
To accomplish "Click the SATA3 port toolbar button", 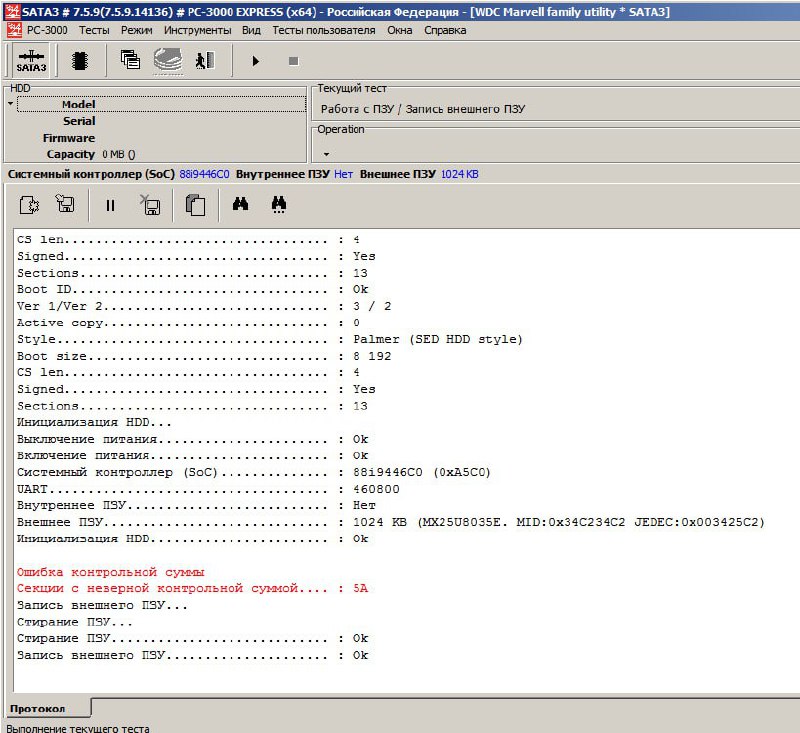I will (31, 61).
